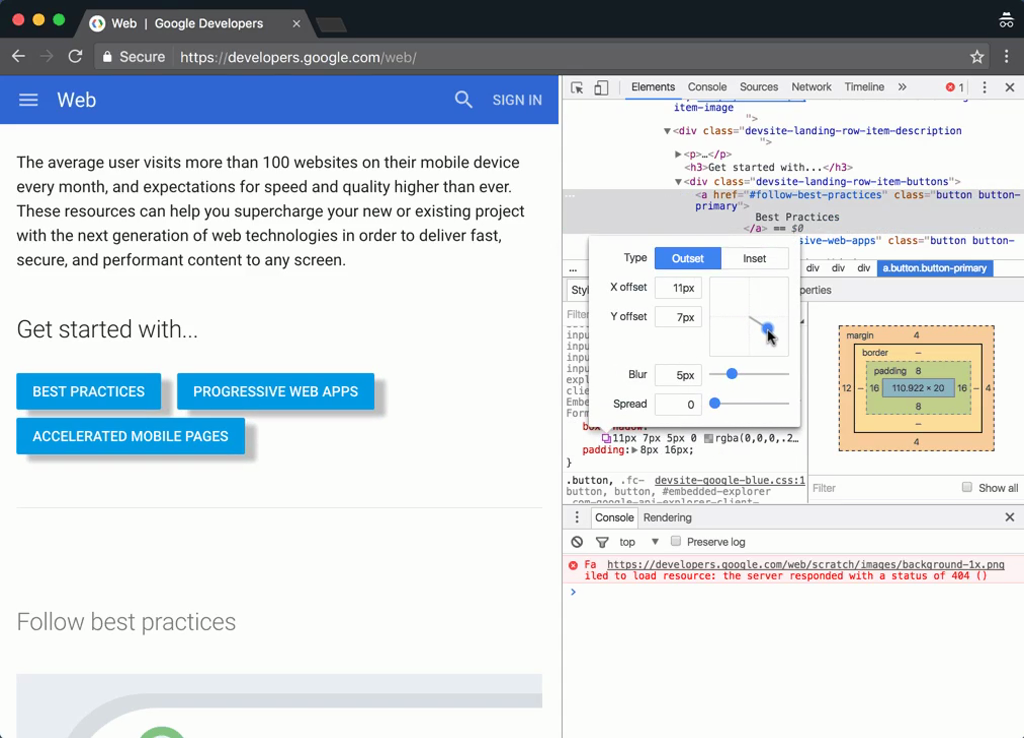Viewport: 1024px width, 738px height.
Task: Select the a.button.button-primary breadcrumb
Action: pos(935,268)
